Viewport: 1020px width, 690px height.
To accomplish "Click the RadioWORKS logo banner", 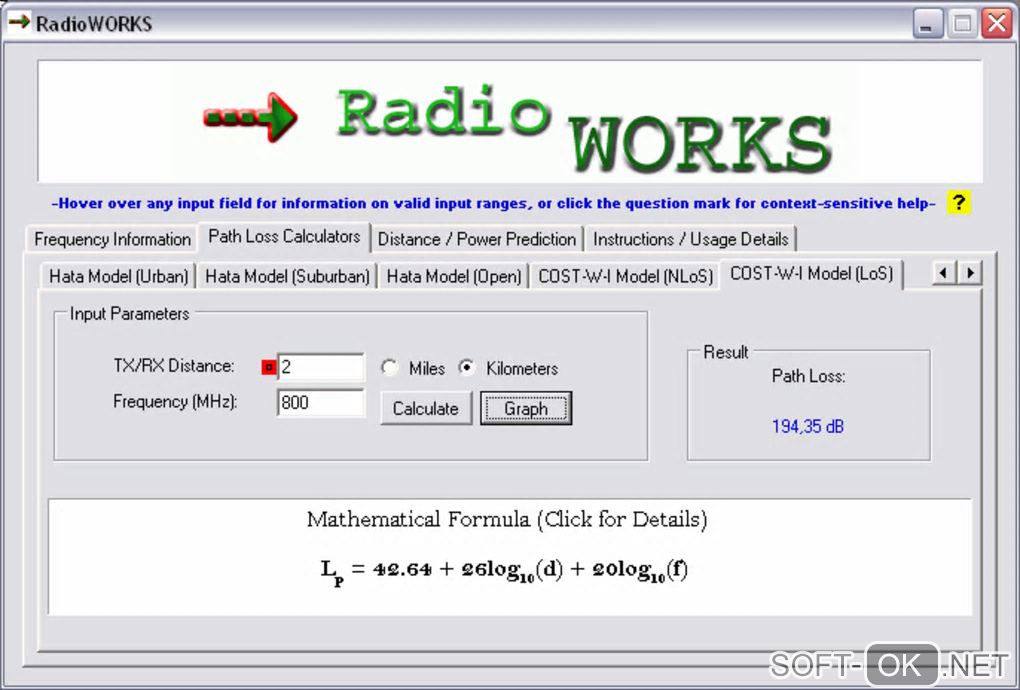I will pyautogui.click(x=509, y=122).
